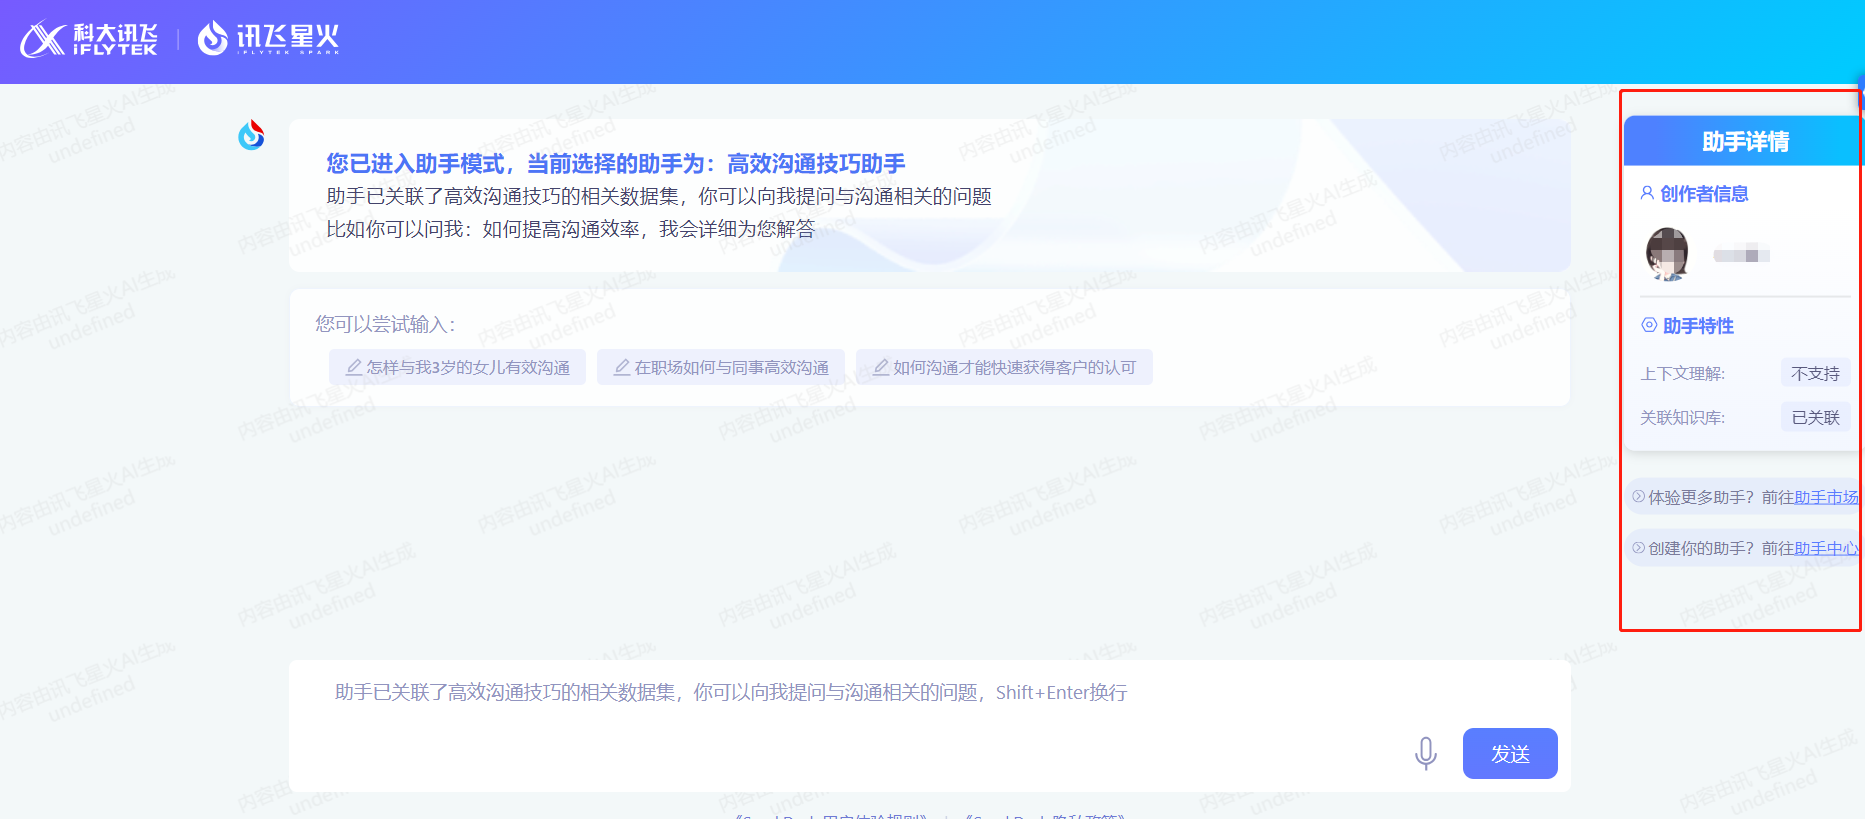The width and height of the screenshot is (1865, 819).
Task: Open the 助手中心 link
Action: (1826, 548)
